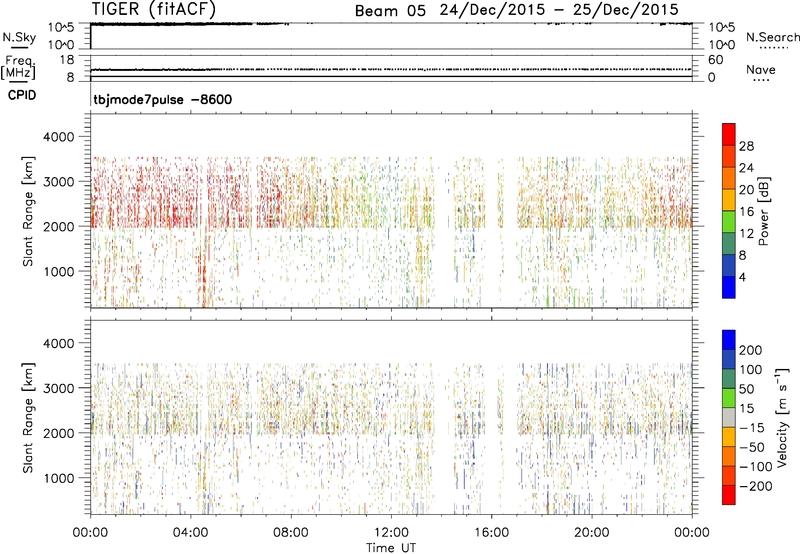Click the 20:00 time axis tick label

[591, 533]
